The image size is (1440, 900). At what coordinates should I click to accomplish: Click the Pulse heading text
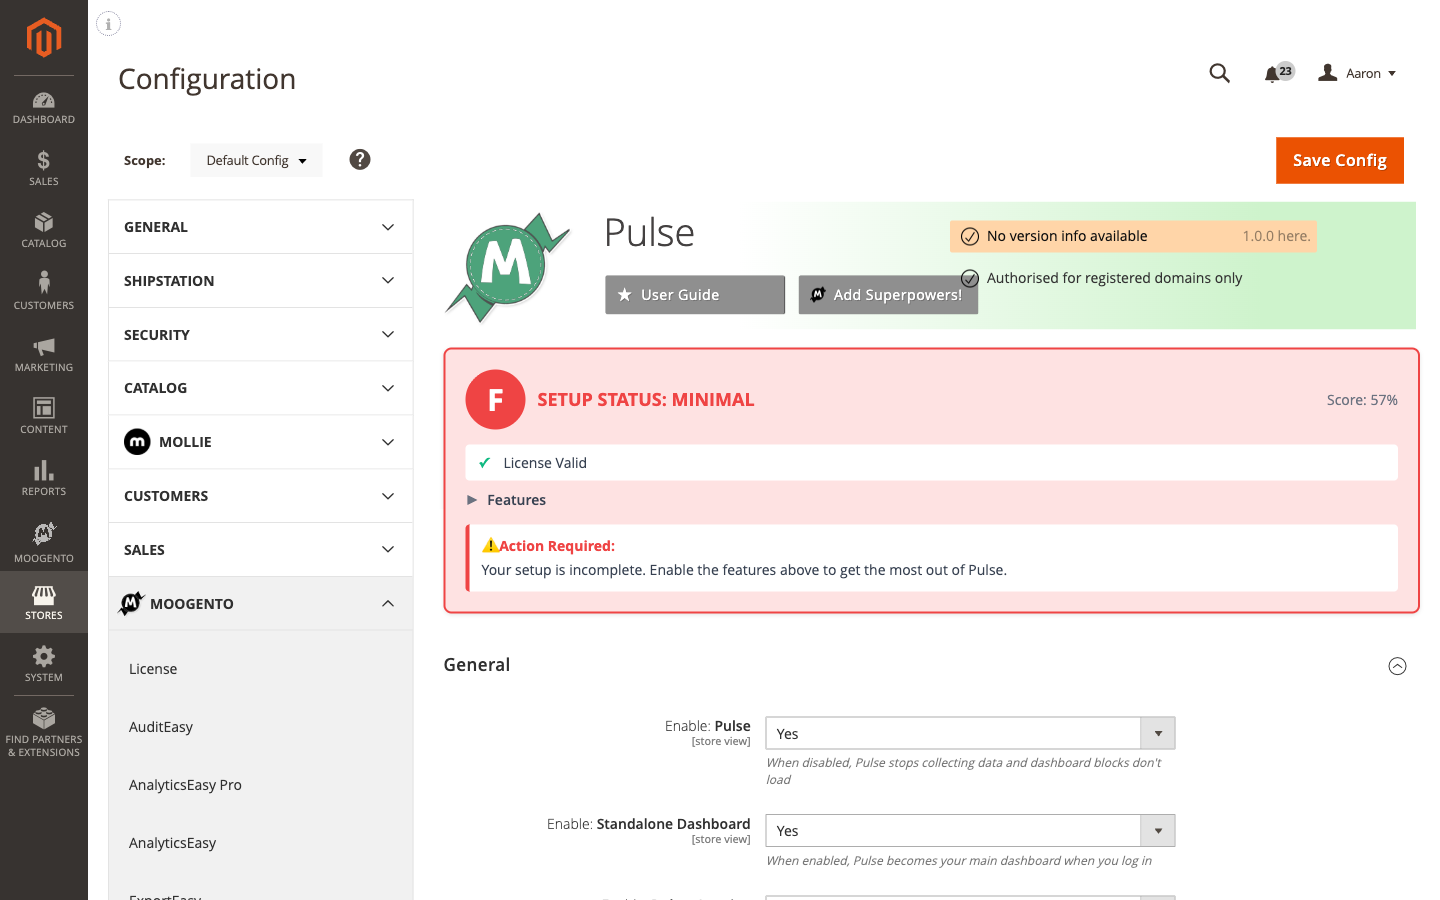click(649, 232)
